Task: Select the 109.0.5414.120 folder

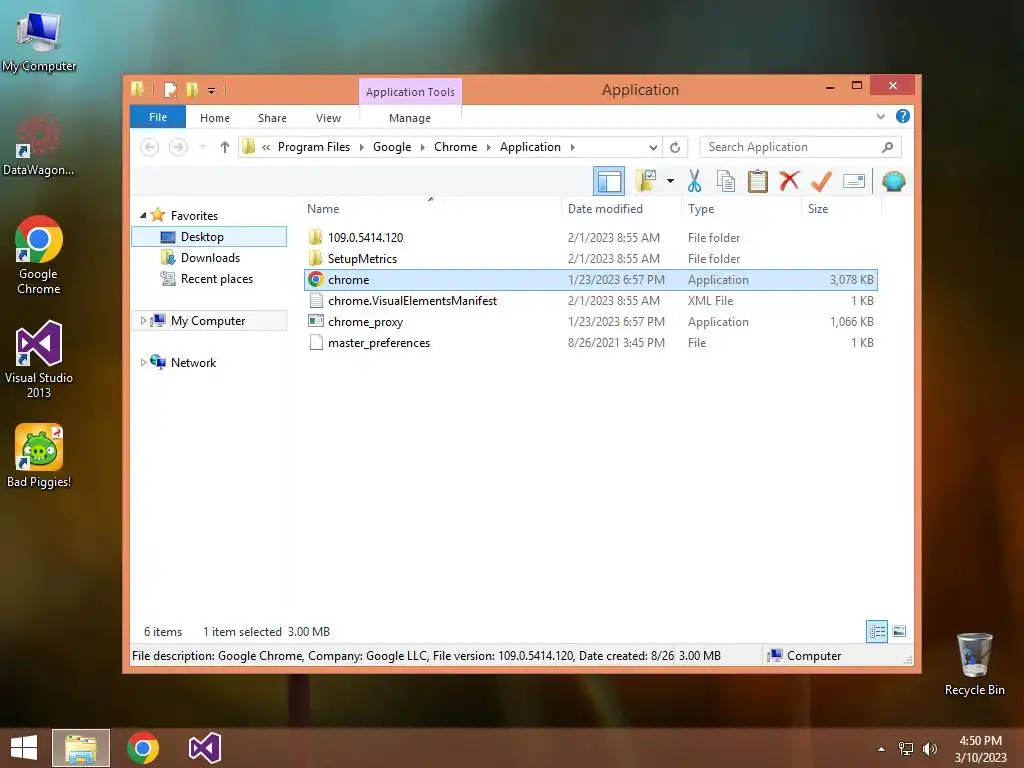Action: pyautogui.click(x=591, y=238)
